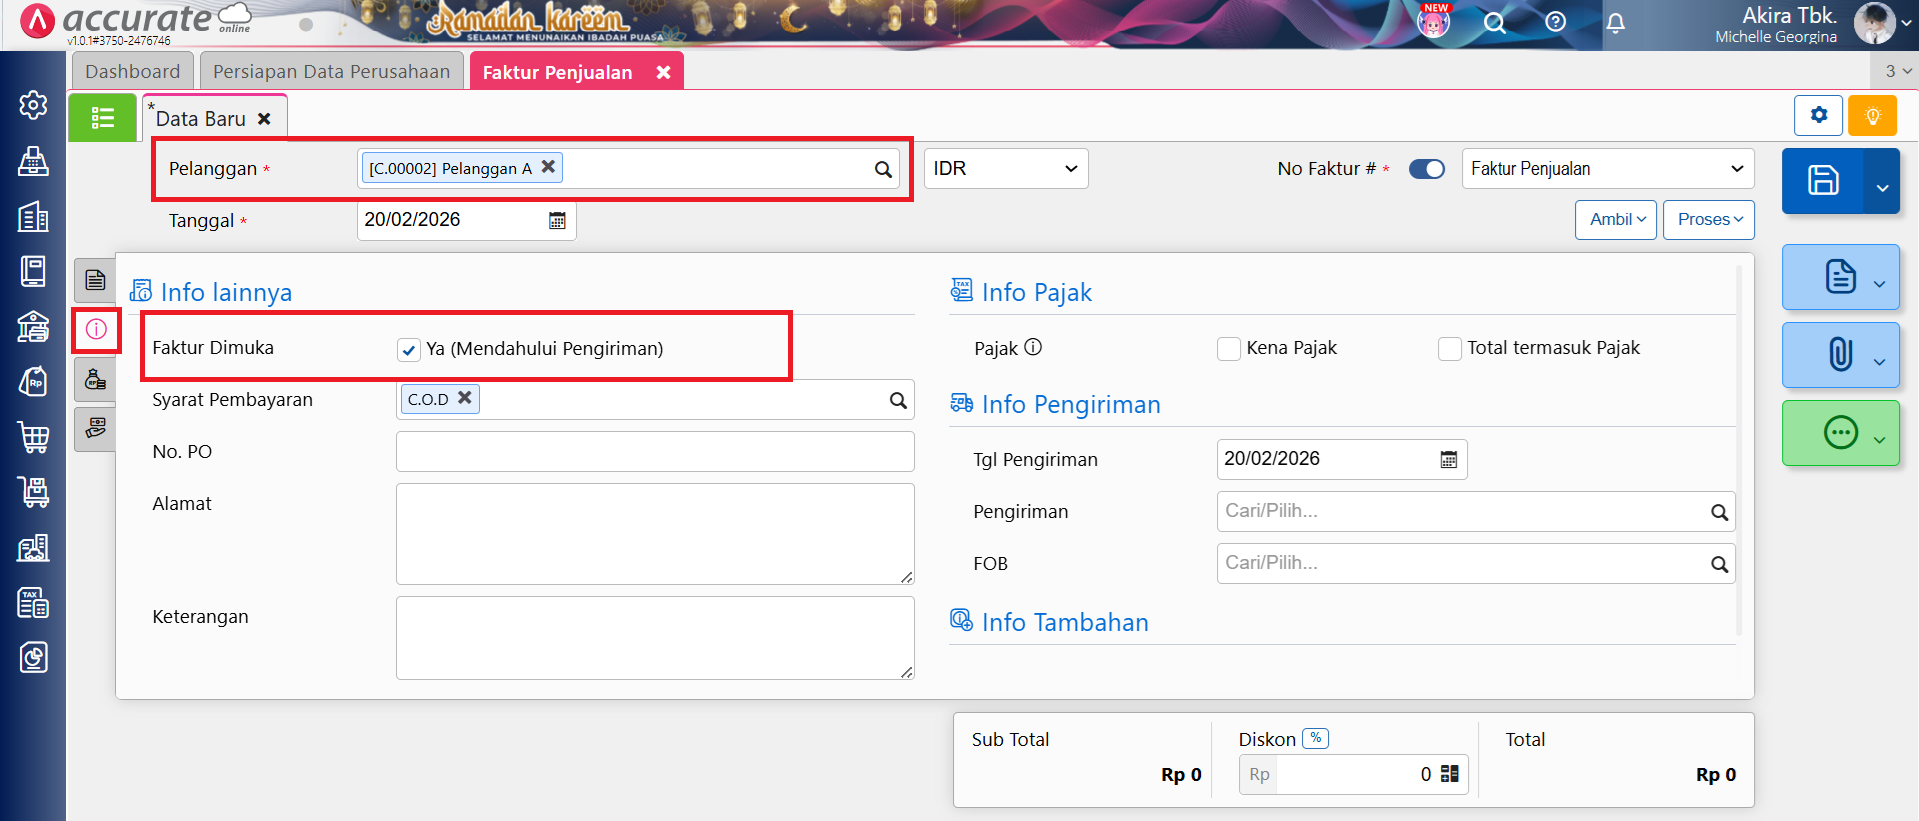Viewport: 1919px width, 821px height.
Task: Toggle the No Faktur auto-number switch
Action: pos(1426,169)
